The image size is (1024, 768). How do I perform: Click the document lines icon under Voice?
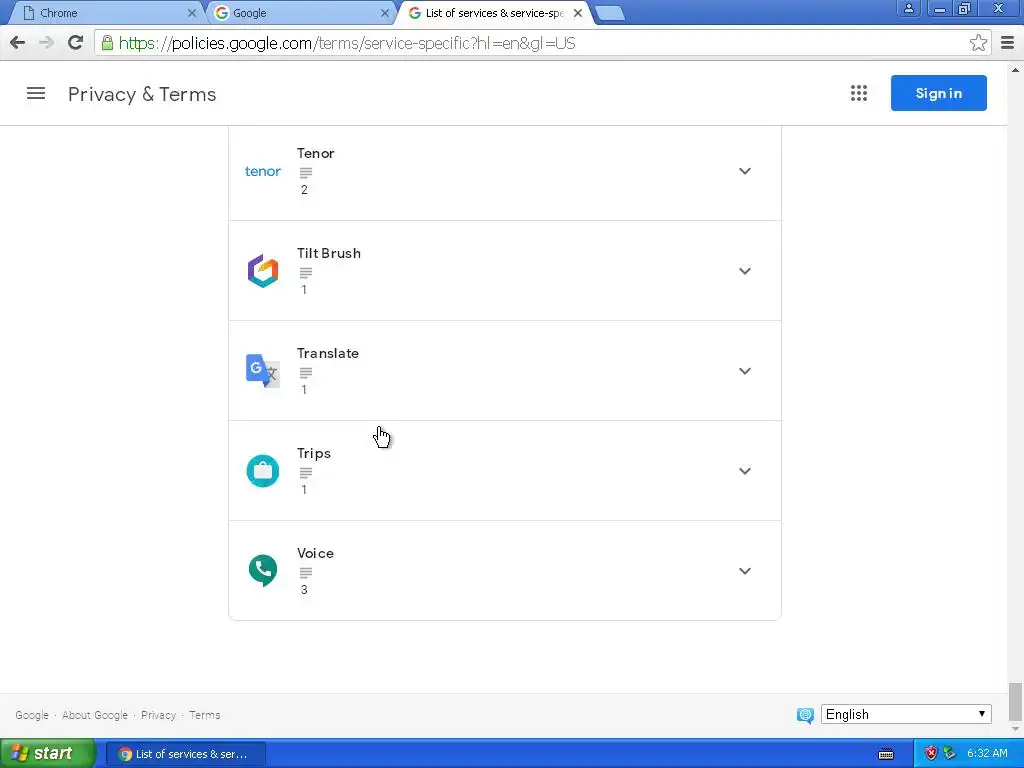point(306,572)
